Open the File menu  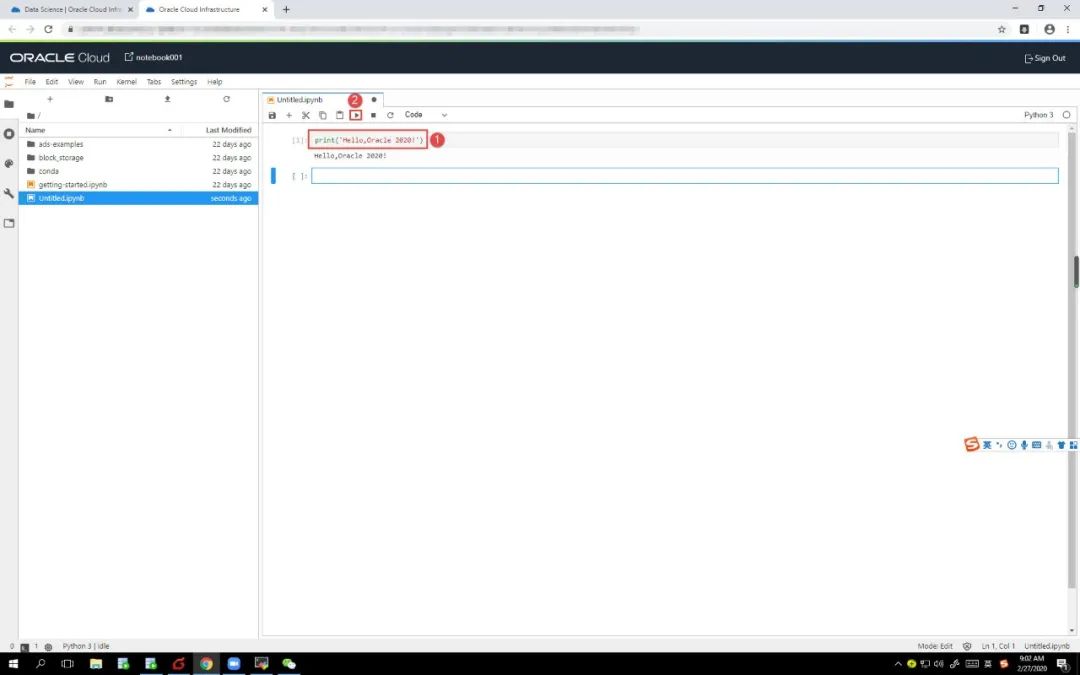(x=30, y=81)
